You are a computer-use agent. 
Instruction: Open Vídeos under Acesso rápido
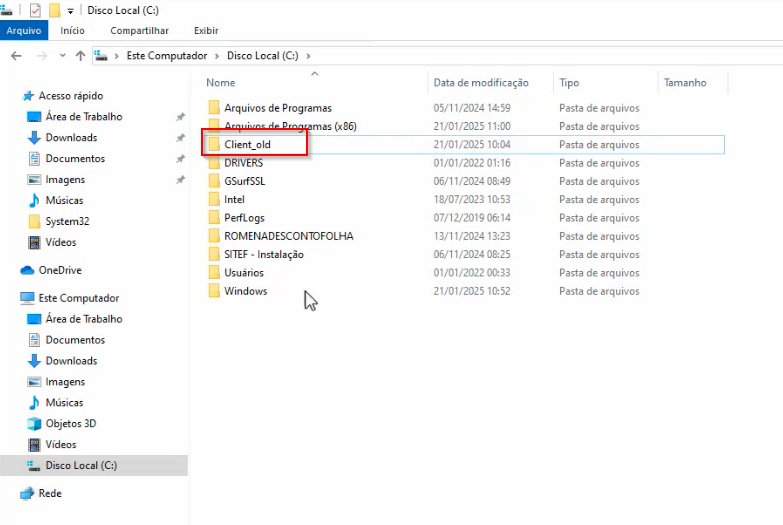point(61,242)
